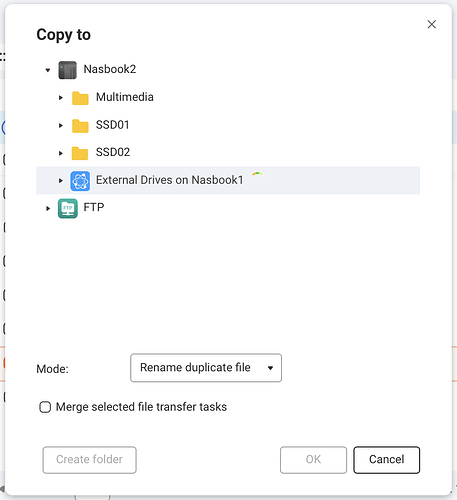This screenshot has width=457, height=500.
Task: Click the External Drives network icon
Action: (x=80, y=181)
